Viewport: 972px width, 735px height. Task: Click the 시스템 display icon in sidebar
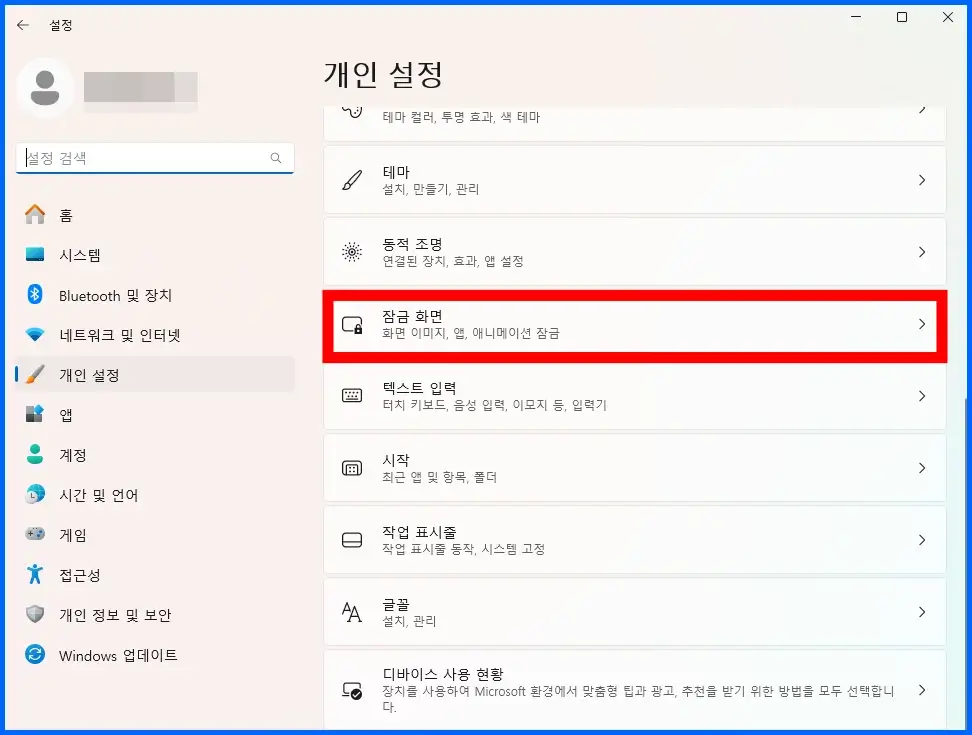[35, 255]
